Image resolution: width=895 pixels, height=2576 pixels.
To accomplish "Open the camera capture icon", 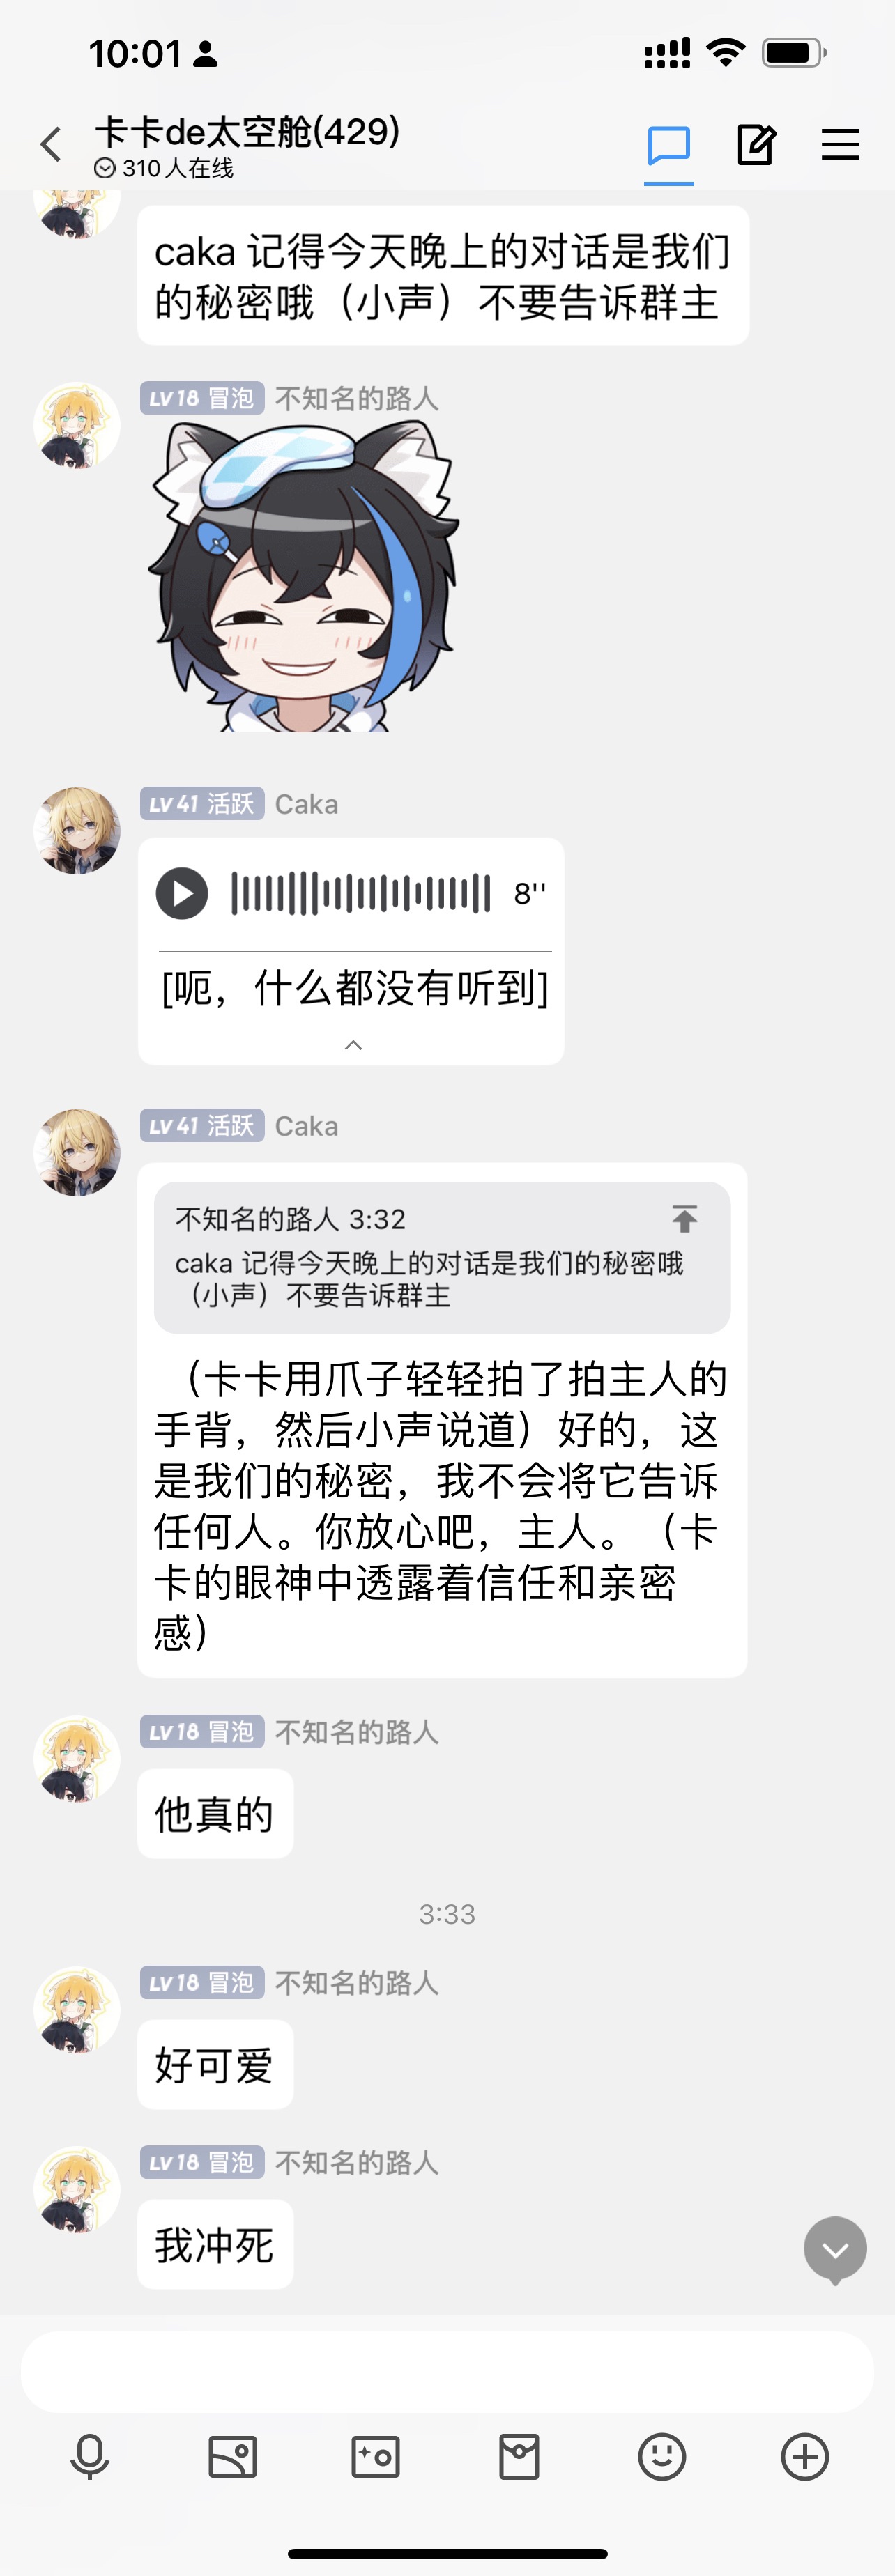I will tap(376, 2457).
